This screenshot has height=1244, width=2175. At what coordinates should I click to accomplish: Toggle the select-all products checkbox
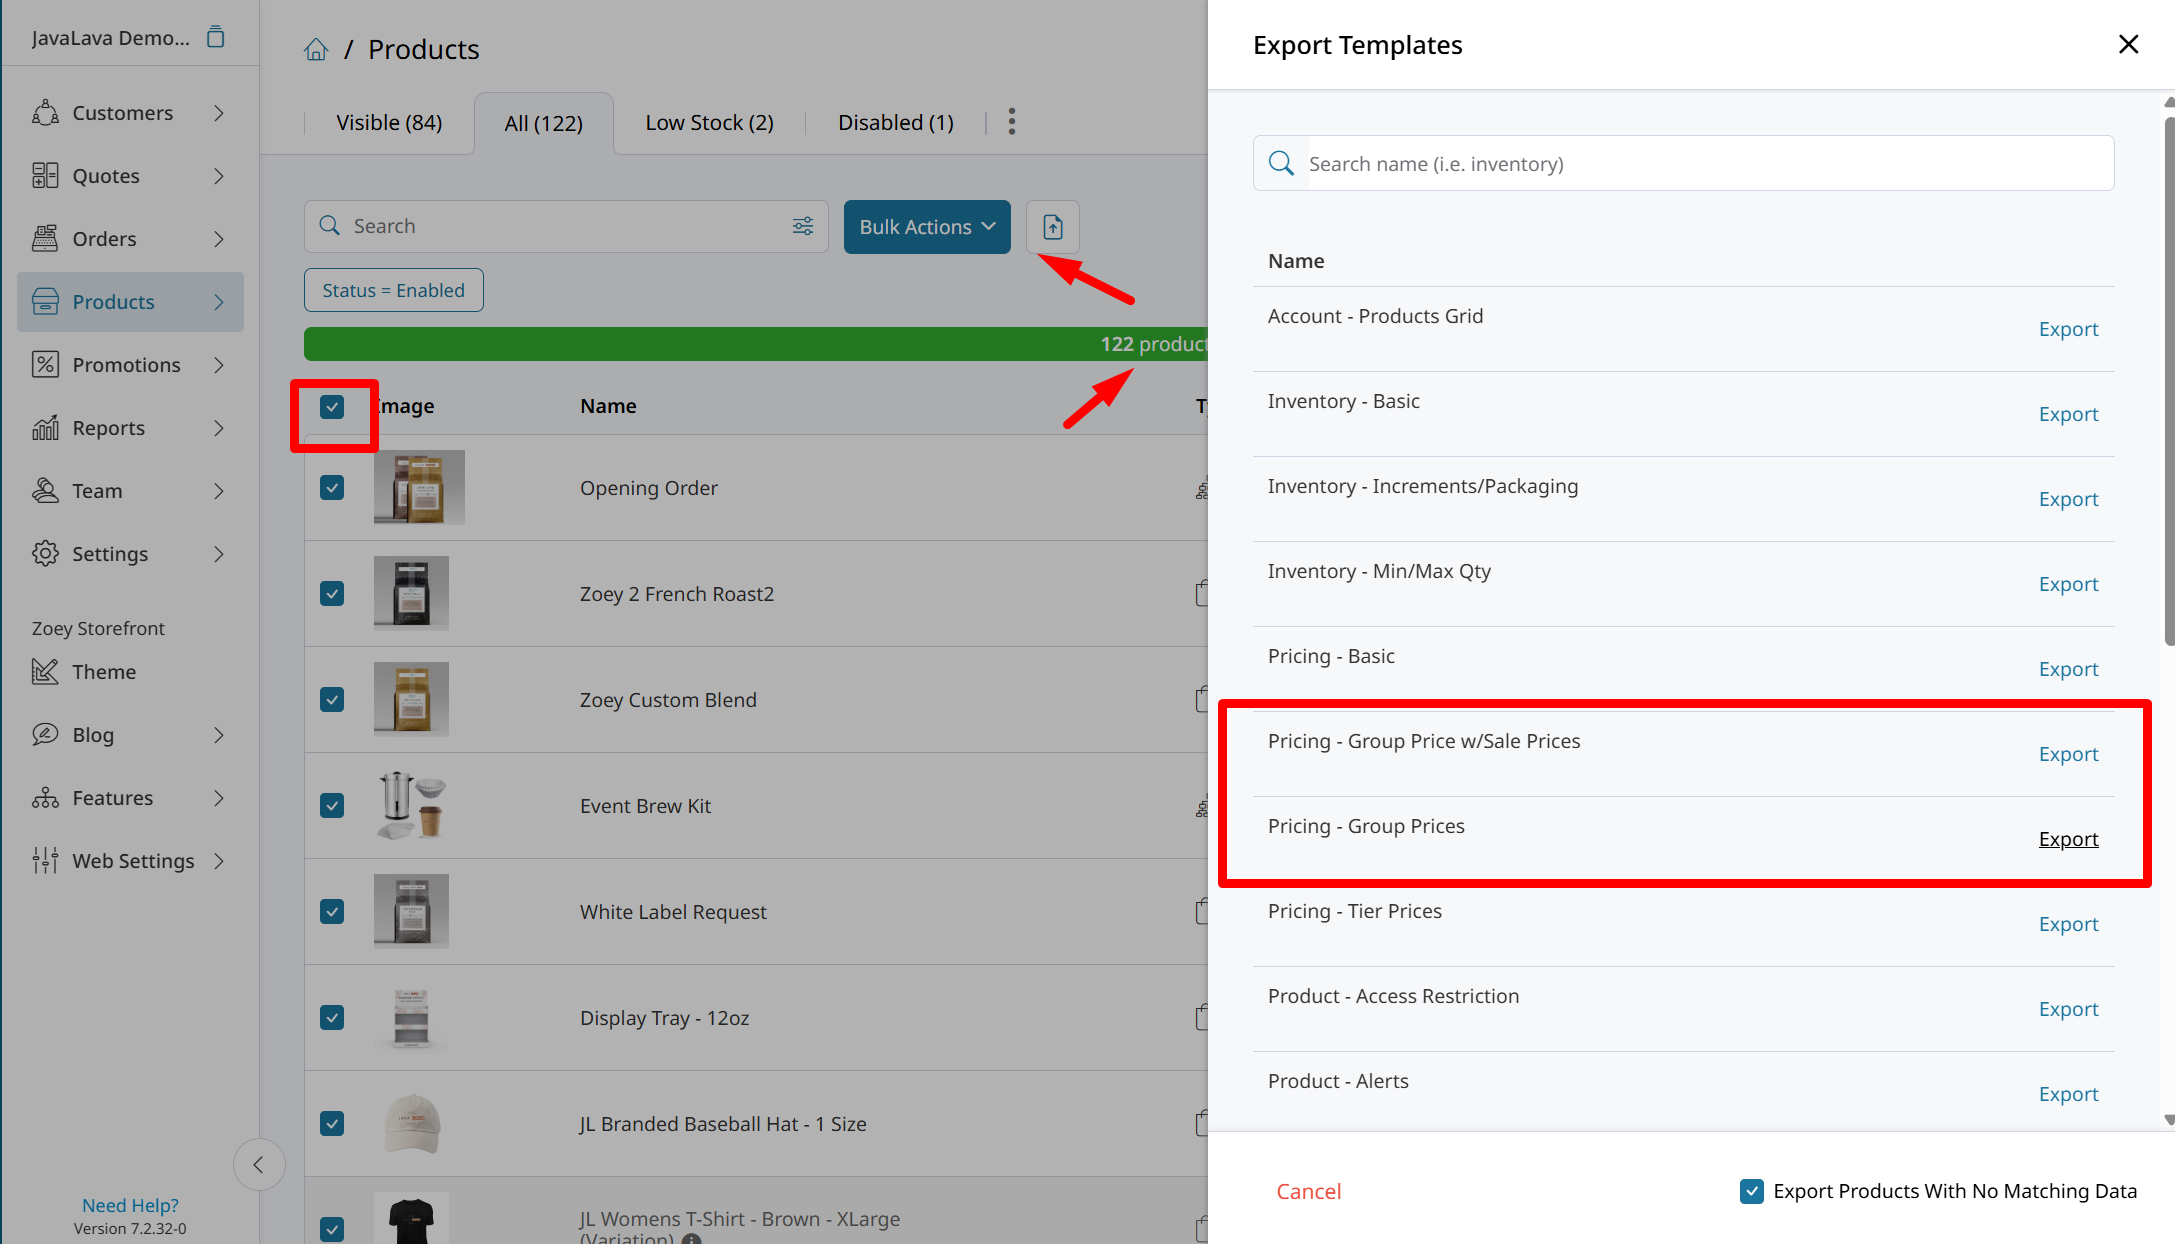click(332, 406)
